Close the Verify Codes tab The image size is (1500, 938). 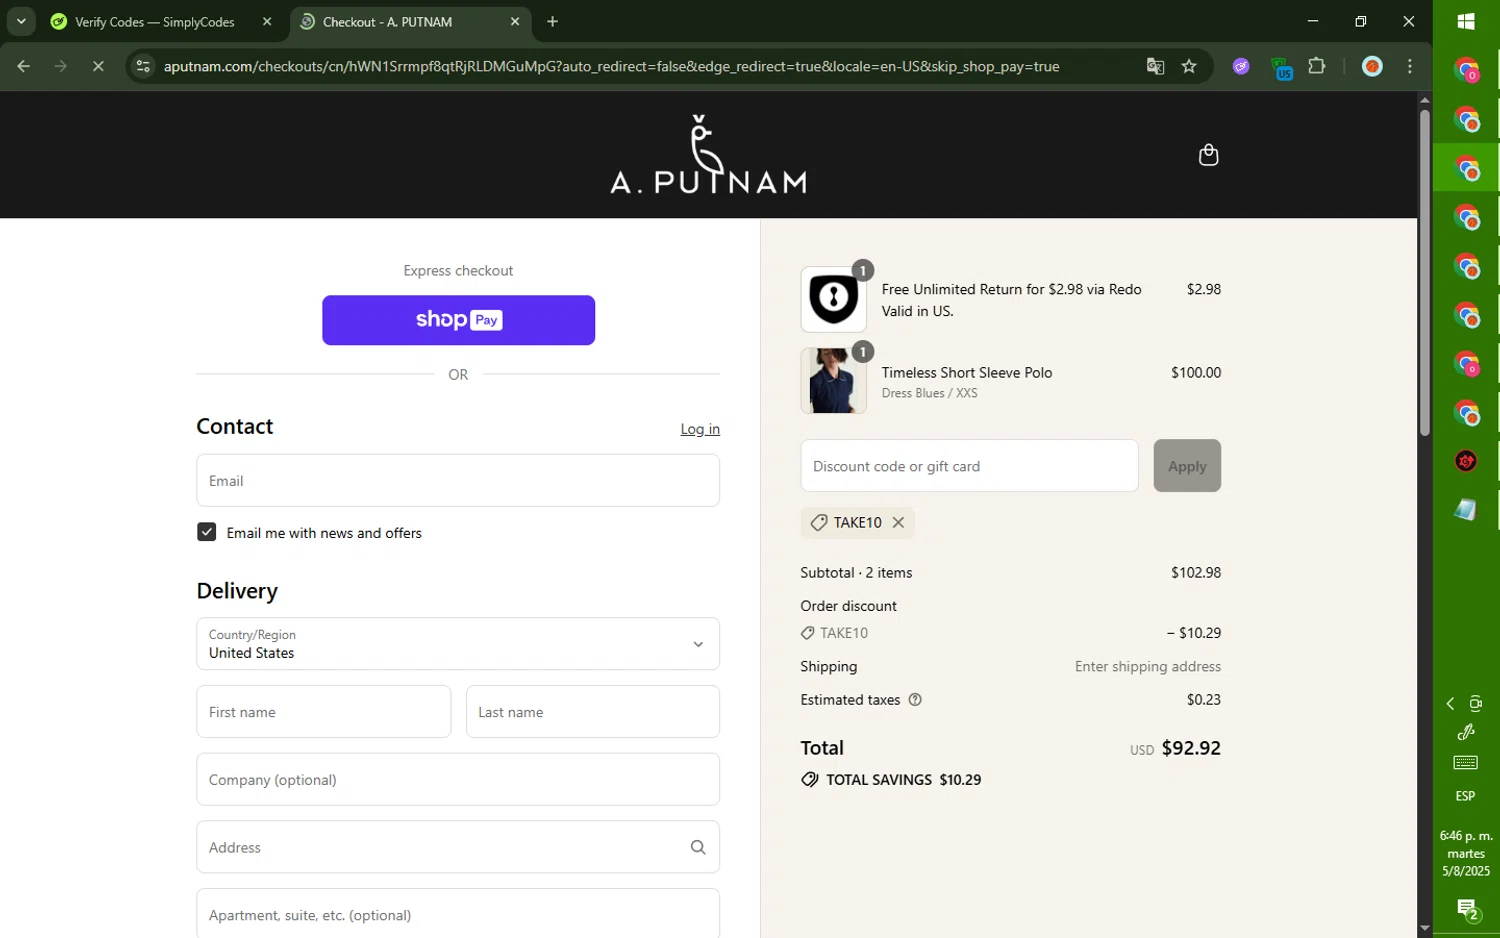pos(267,21)
